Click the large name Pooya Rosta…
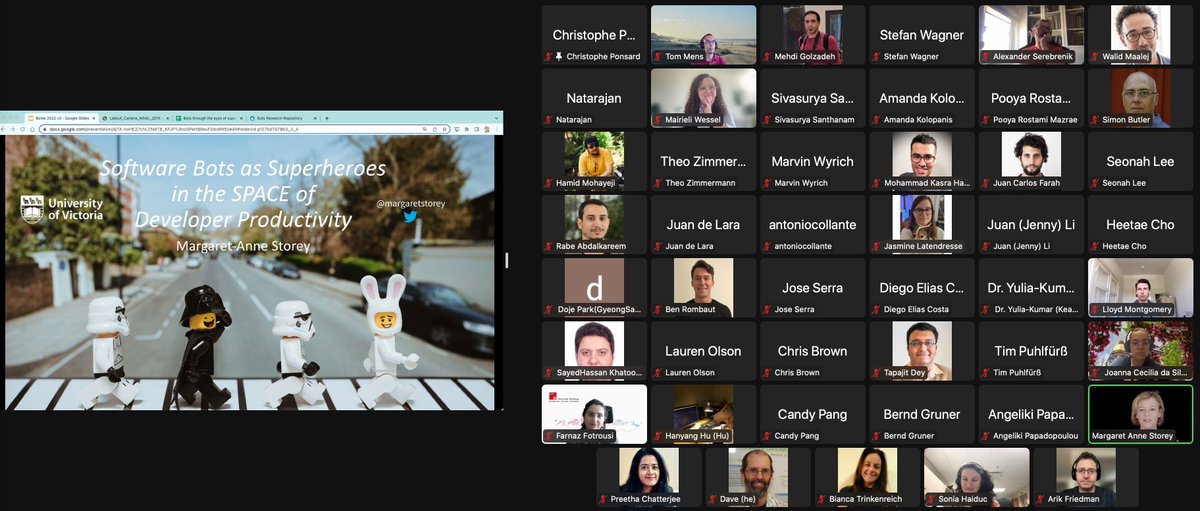 coord(1031,98)
